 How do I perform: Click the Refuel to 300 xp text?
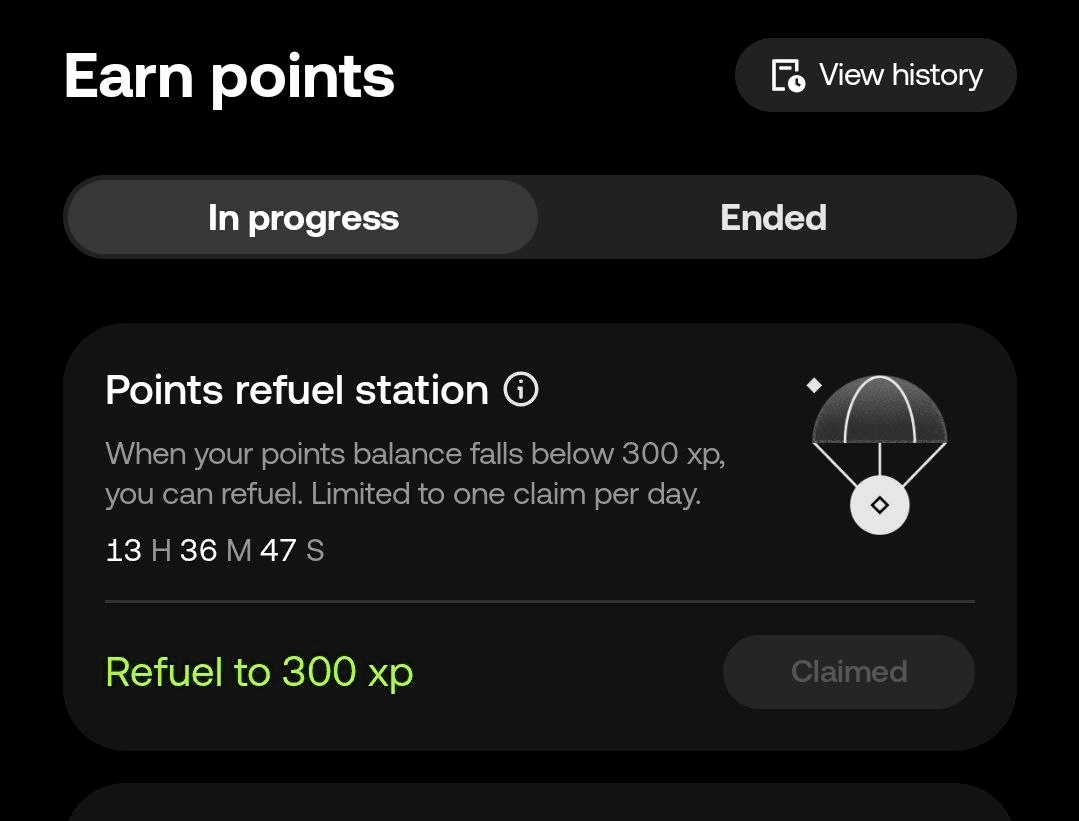pyautogui.click(x=259, y=672)
